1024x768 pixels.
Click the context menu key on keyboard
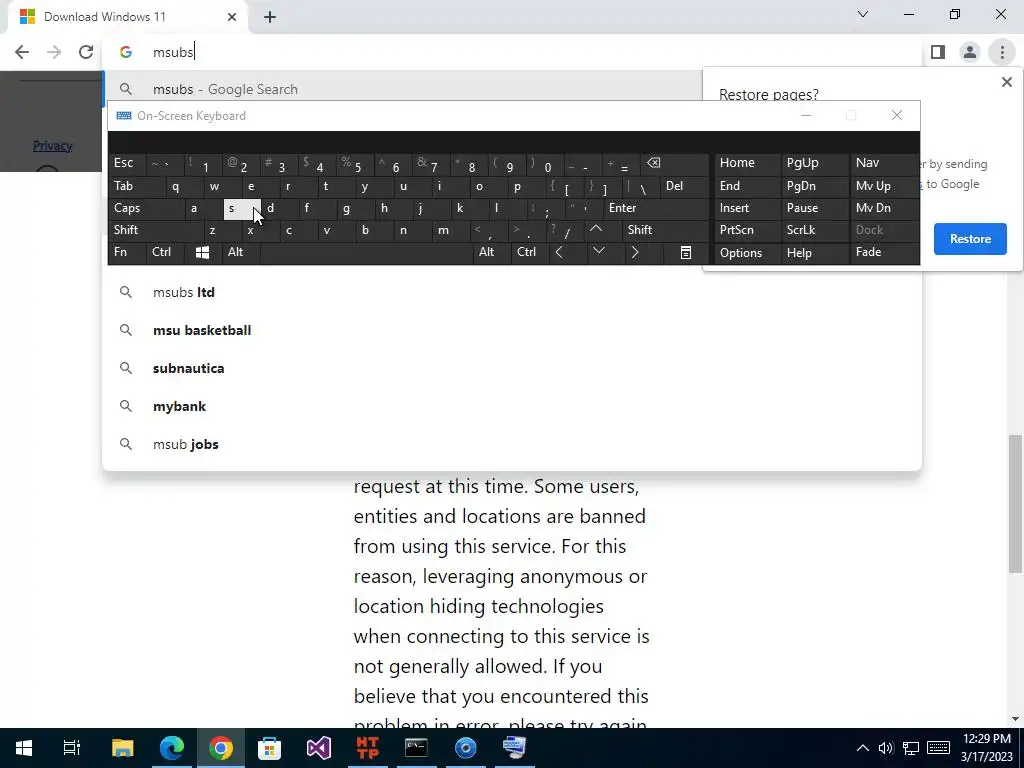coord(686,253)
